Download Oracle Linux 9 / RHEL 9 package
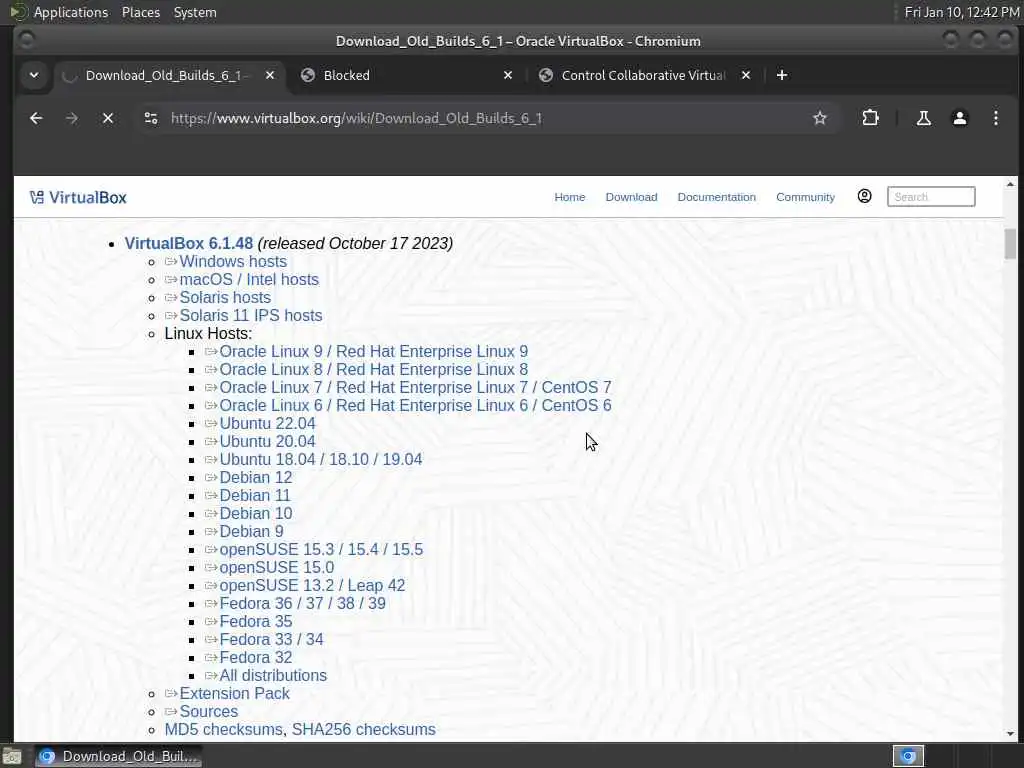This screenshot has height=768, width=1024. [x=374, y=351]
